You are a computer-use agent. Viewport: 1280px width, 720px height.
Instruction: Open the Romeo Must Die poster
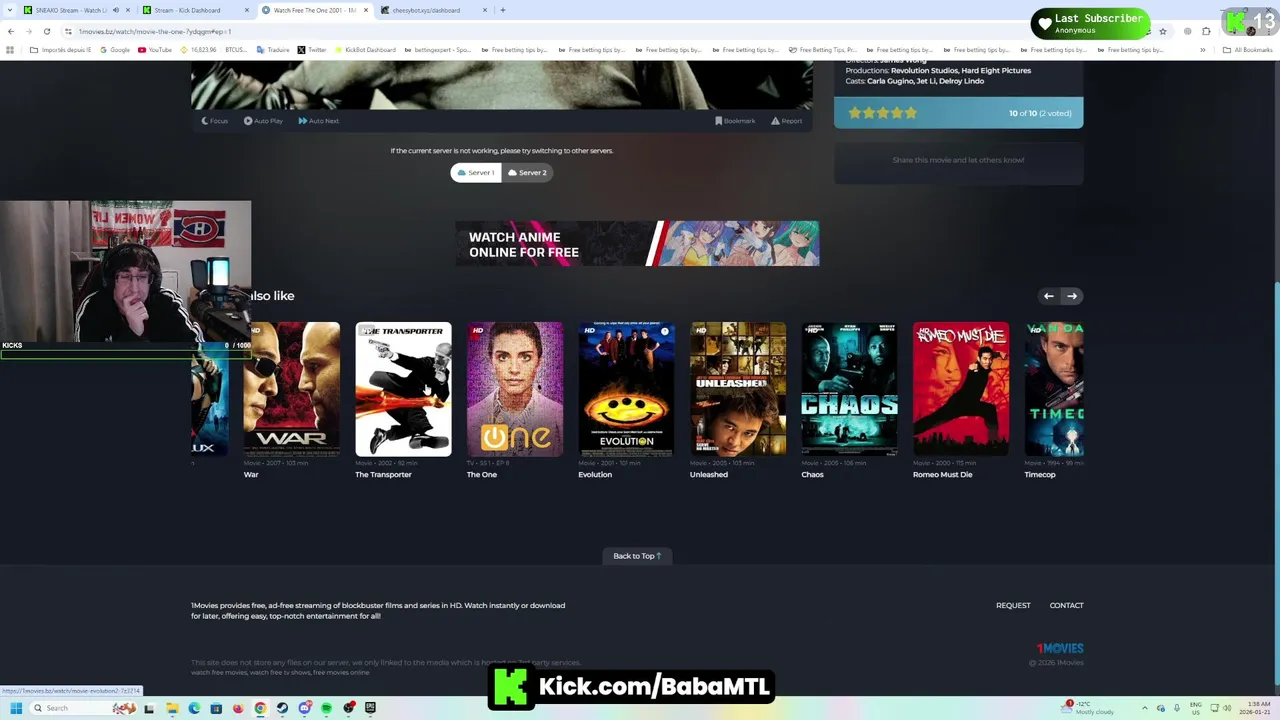pos(961,389)
